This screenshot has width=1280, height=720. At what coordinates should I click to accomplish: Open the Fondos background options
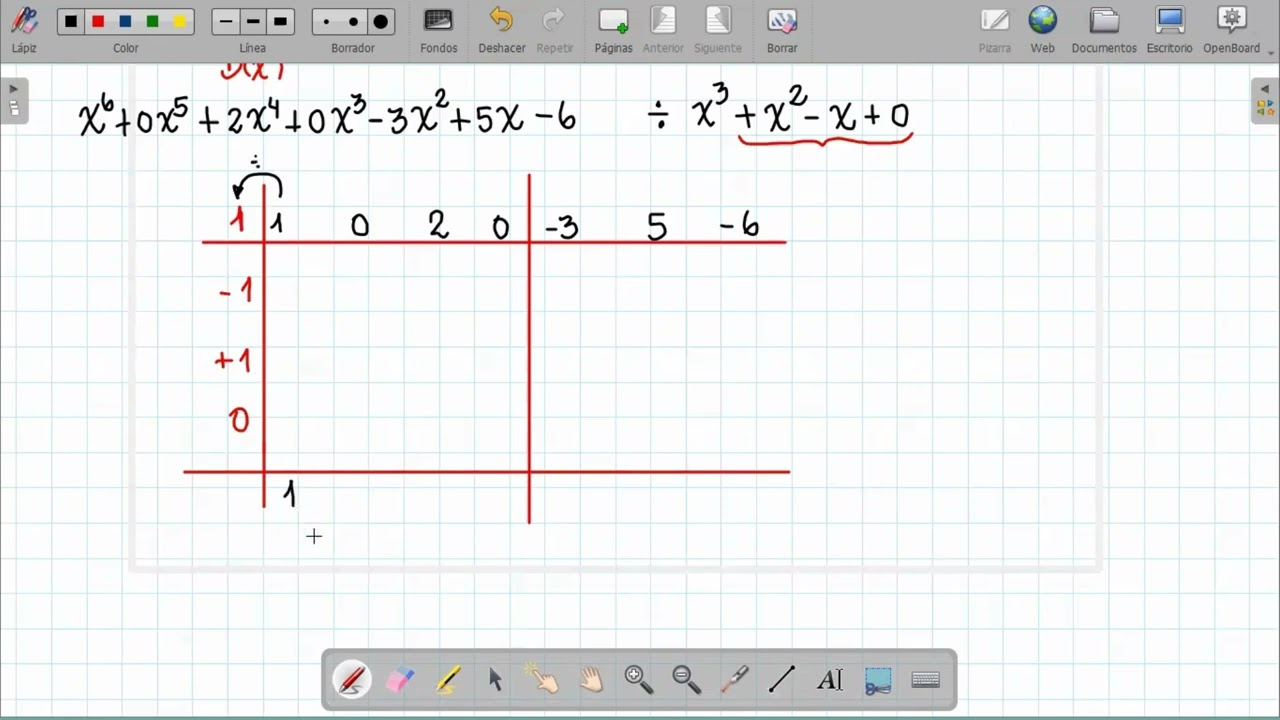point(438,29)
